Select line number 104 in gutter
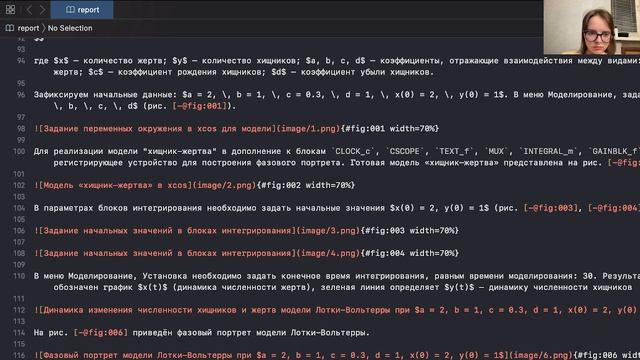640x360 pixels. [19, 208]
